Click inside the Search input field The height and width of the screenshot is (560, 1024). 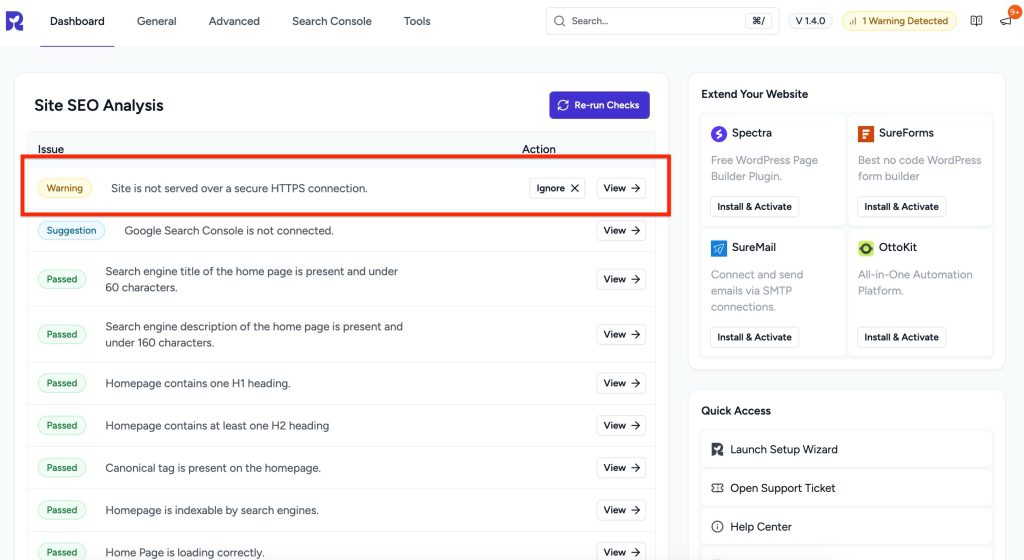[x=650, y=21]
